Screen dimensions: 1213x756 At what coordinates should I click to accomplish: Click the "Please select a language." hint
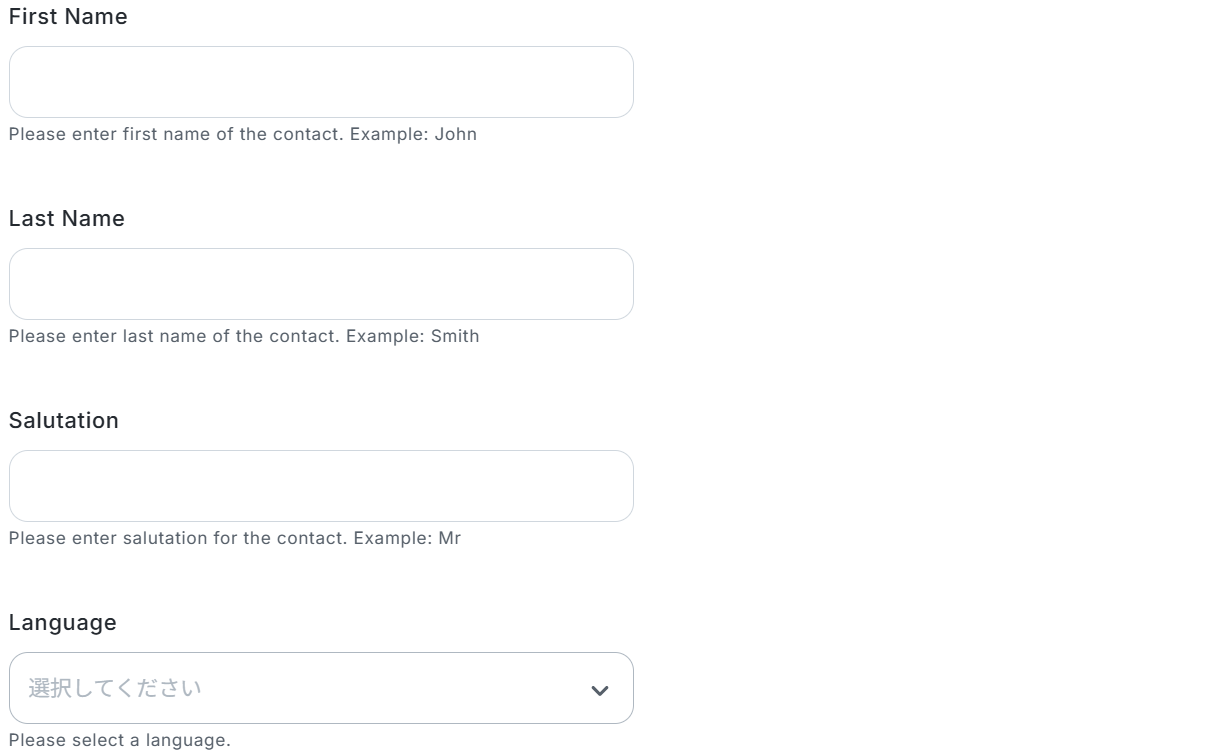(120, 741)
